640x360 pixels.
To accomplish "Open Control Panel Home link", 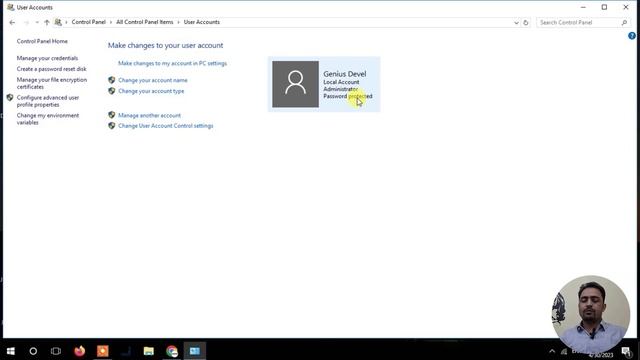I will [42, 41].
